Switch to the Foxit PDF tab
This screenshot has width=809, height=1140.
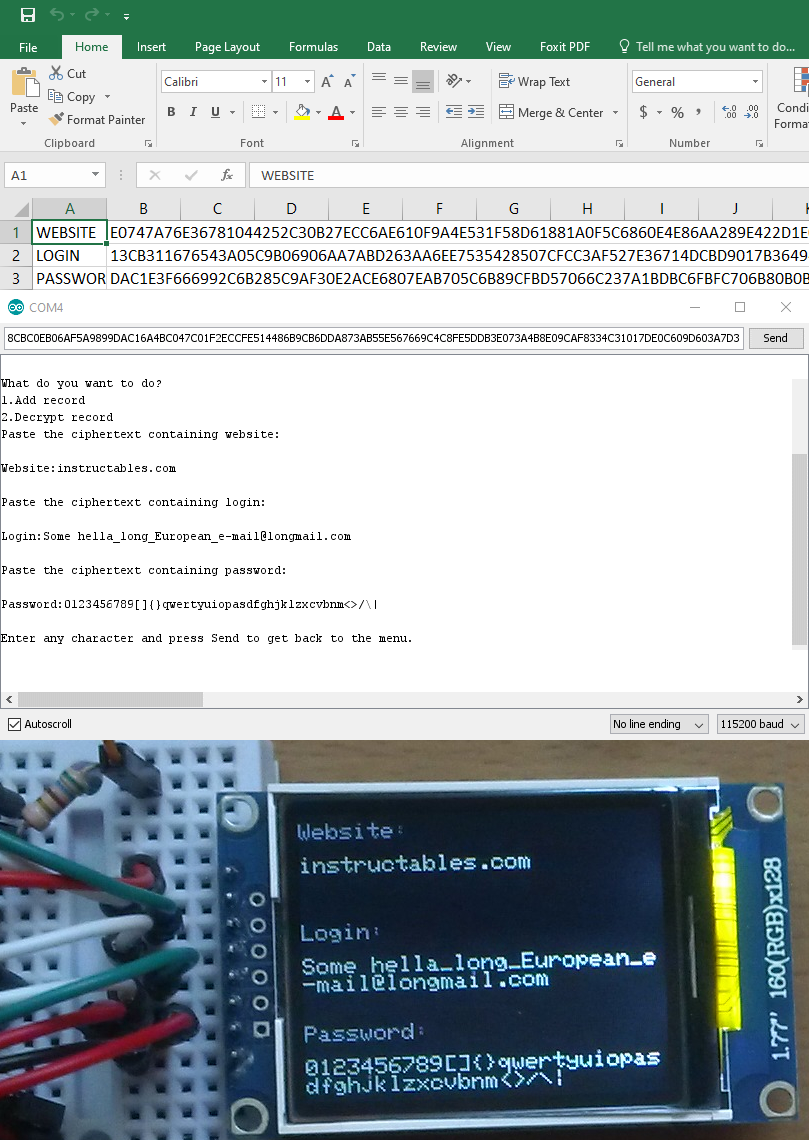point(565,47)
